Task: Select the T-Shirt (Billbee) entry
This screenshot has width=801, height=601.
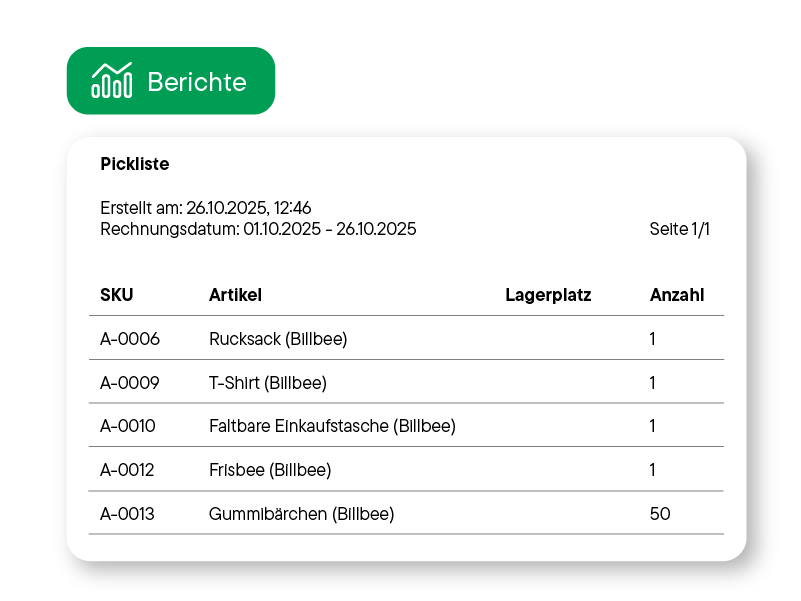Action: [266, 382]
